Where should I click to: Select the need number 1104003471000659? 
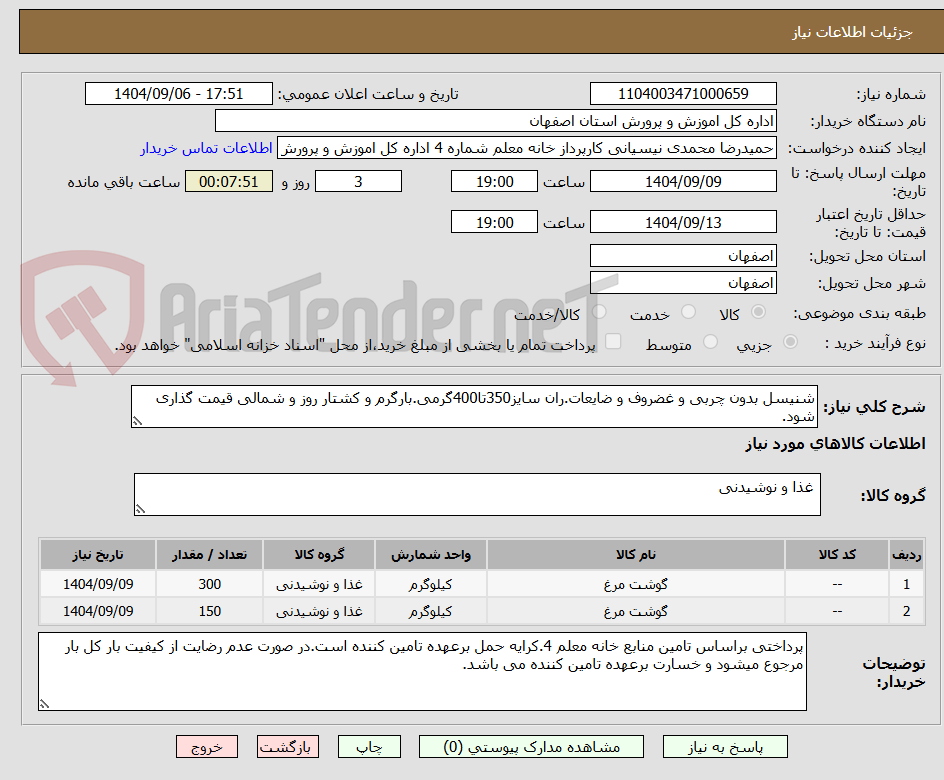tap(683, 93)
